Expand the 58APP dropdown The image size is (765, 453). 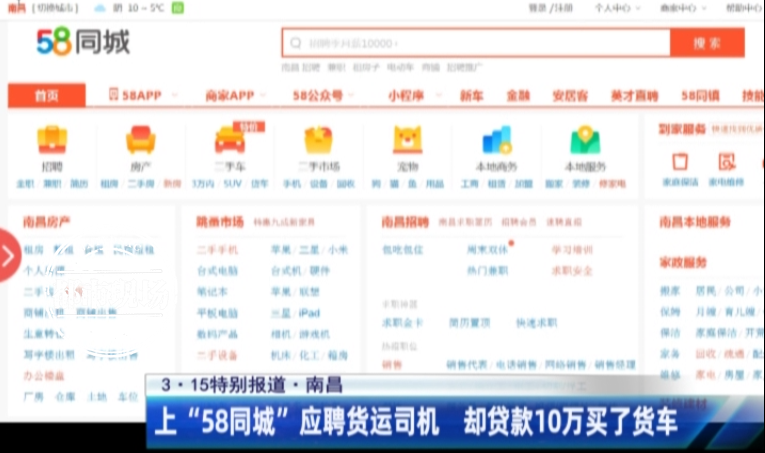tap(174, 95)
